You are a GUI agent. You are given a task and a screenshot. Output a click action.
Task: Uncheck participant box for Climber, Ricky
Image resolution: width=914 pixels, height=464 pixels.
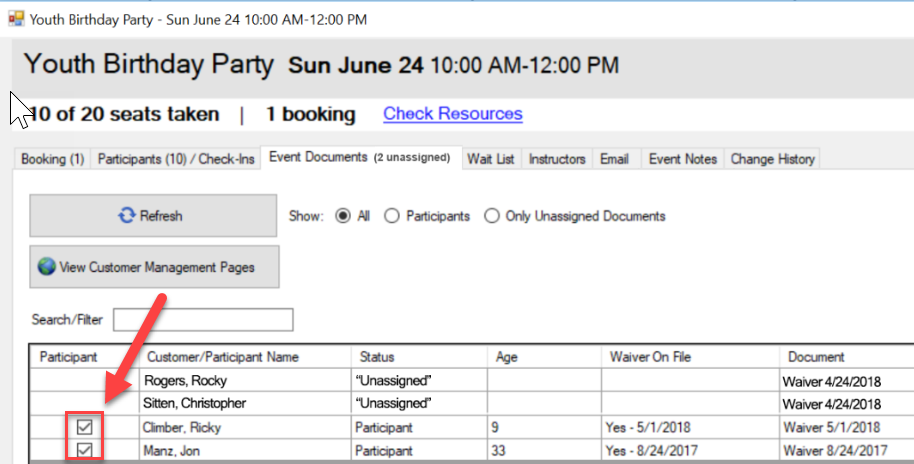85,427
